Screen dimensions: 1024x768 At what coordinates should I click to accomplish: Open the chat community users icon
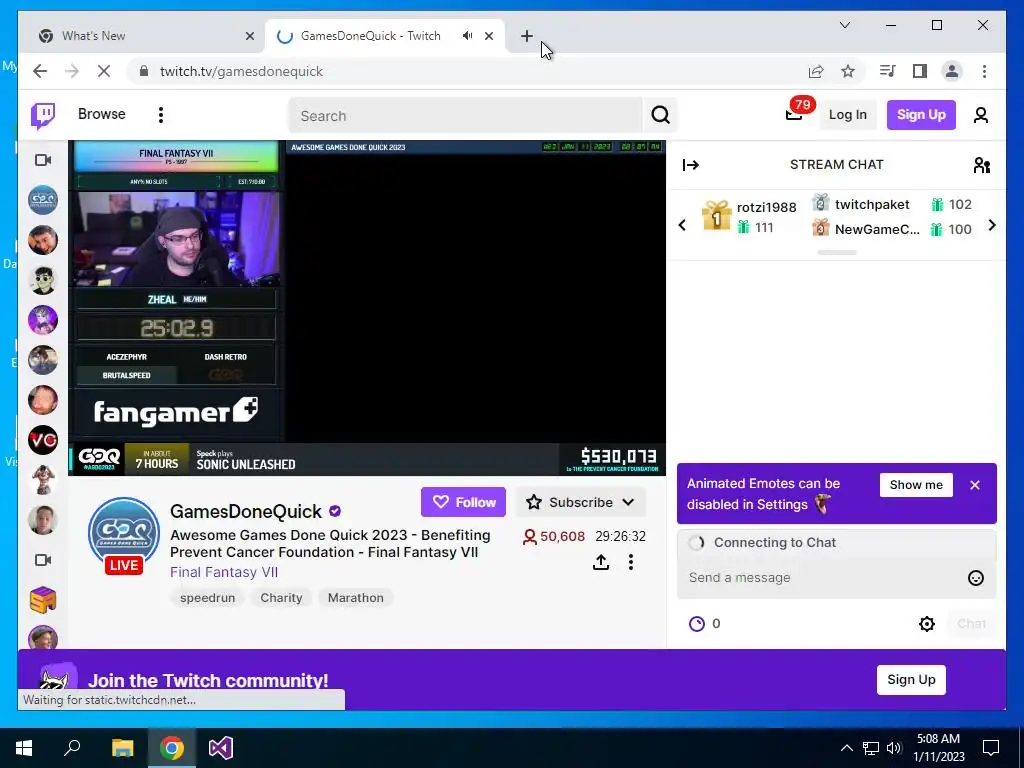(982, 165)
